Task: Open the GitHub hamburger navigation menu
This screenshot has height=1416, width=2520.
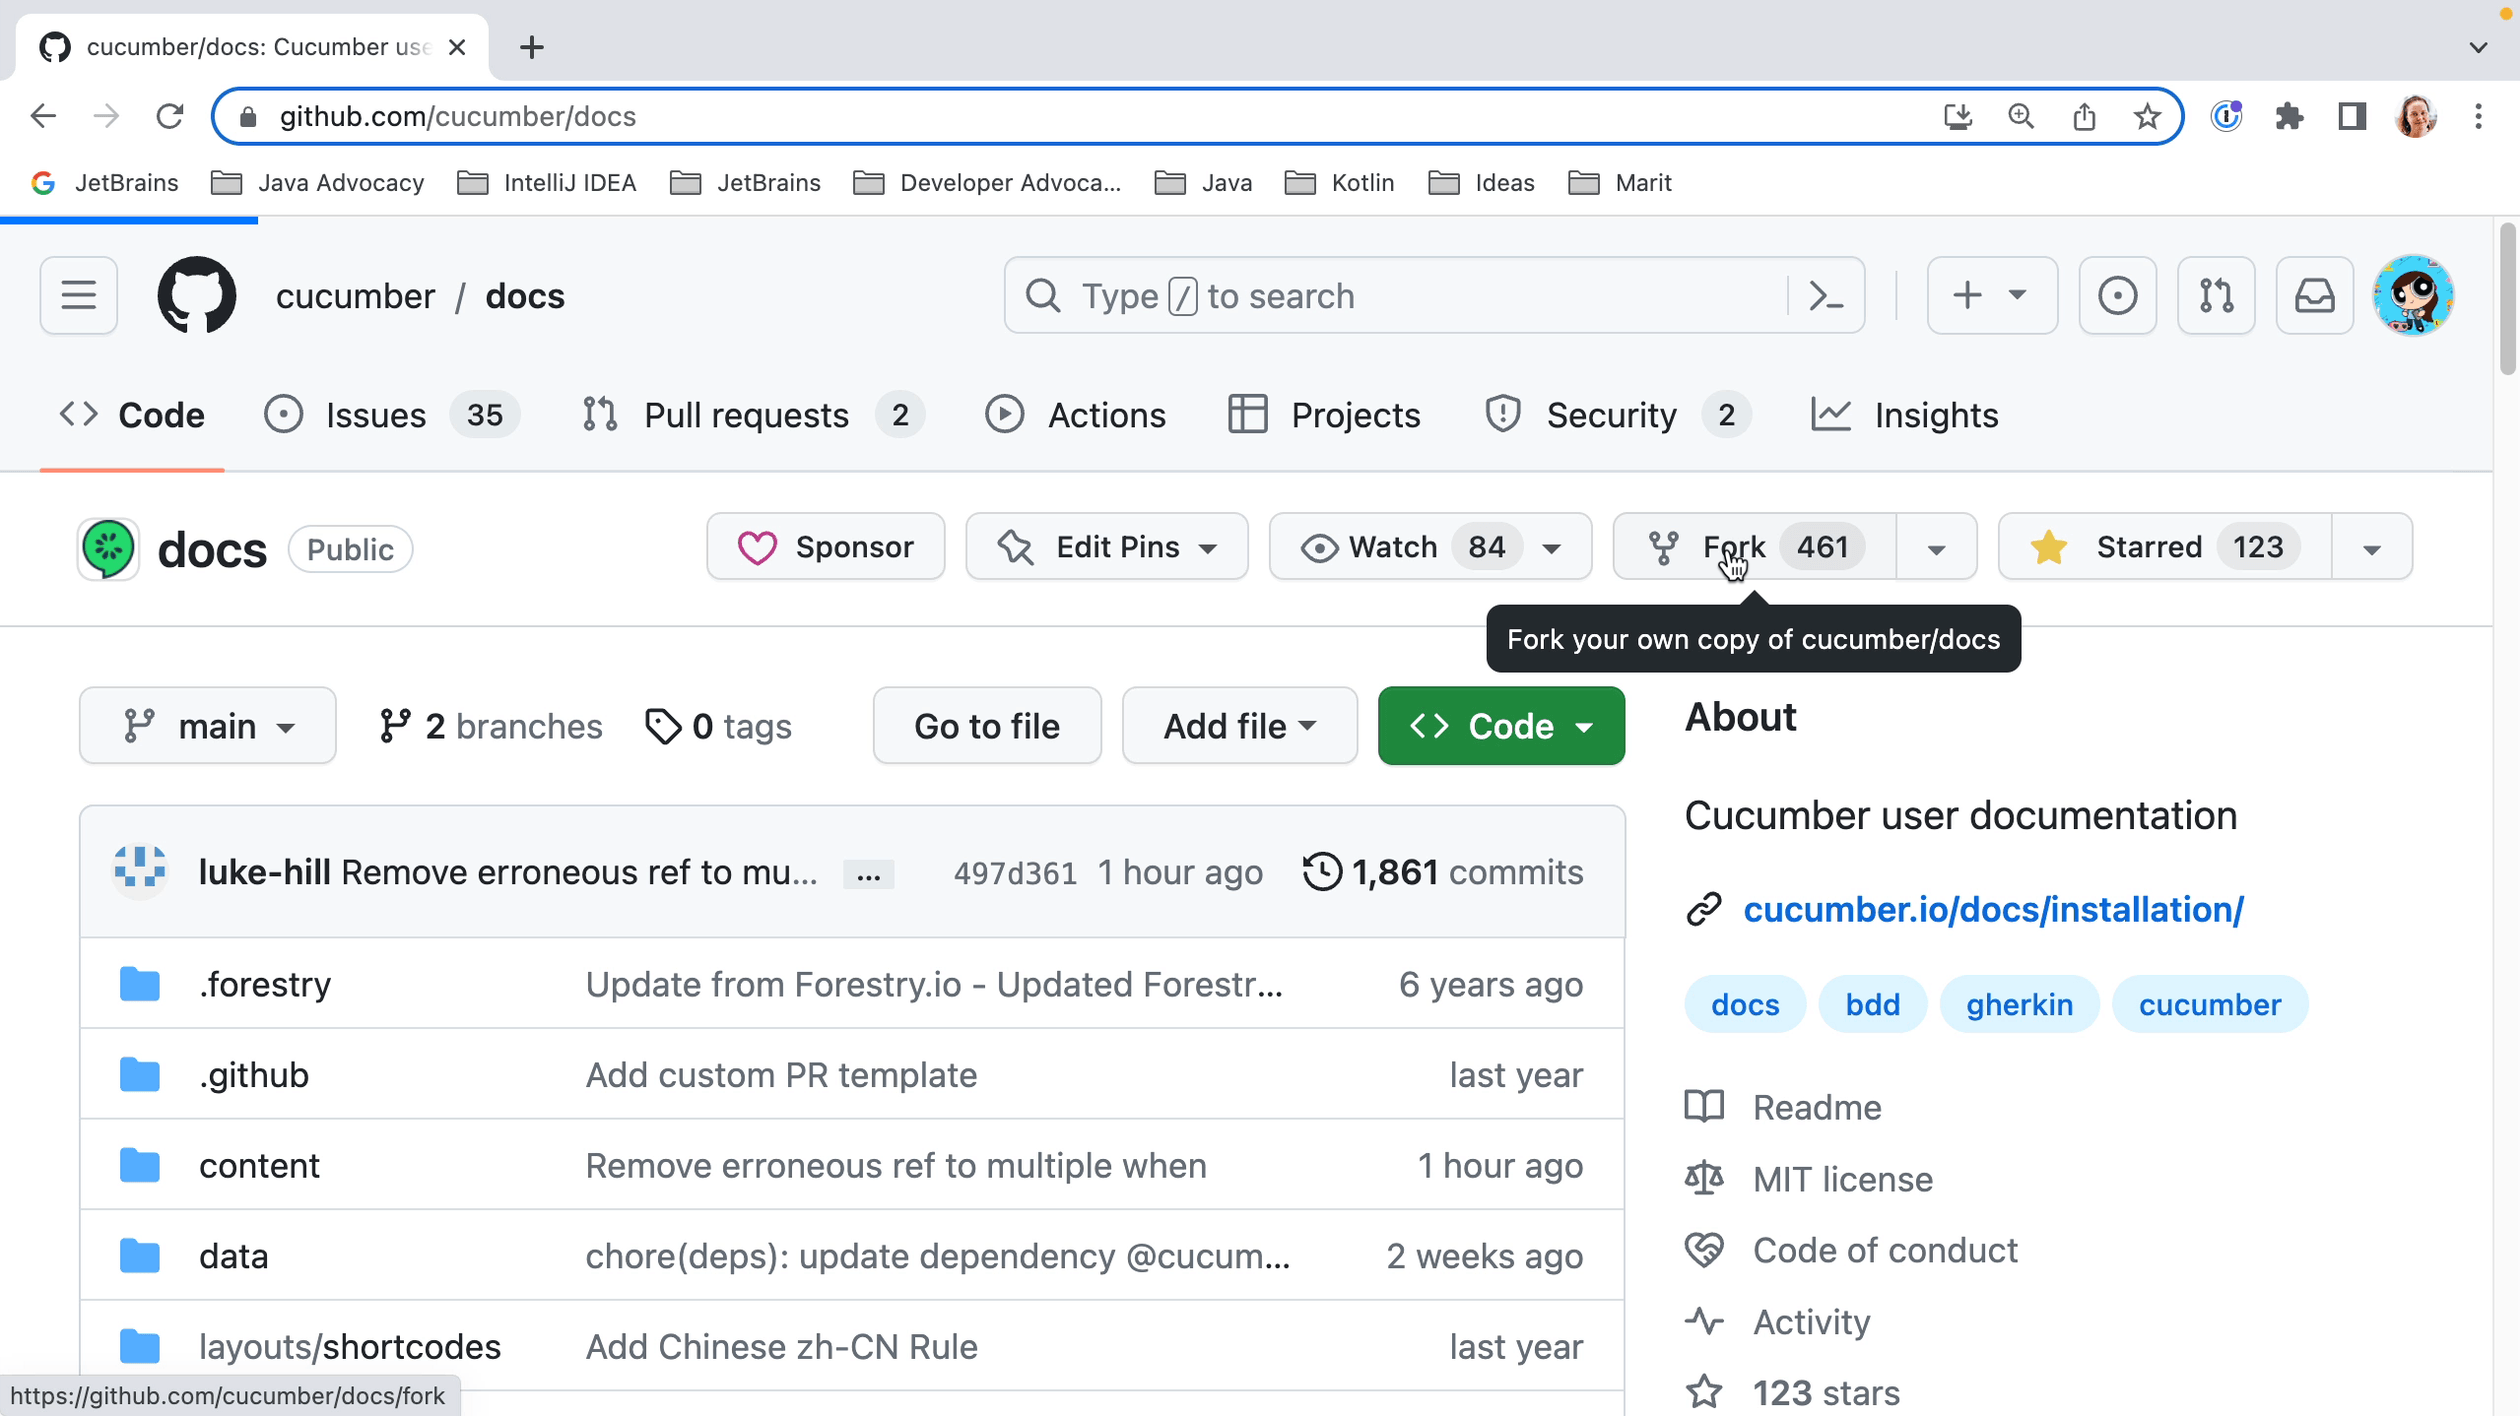Action: pyautogui.click(x=78, y=296)
